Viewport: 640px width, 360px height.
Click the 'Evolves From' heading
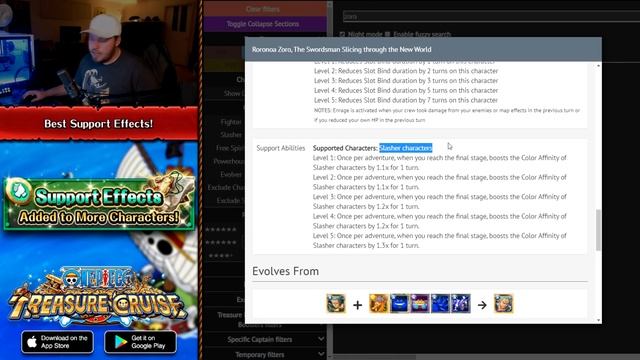[x=285, y=271]
